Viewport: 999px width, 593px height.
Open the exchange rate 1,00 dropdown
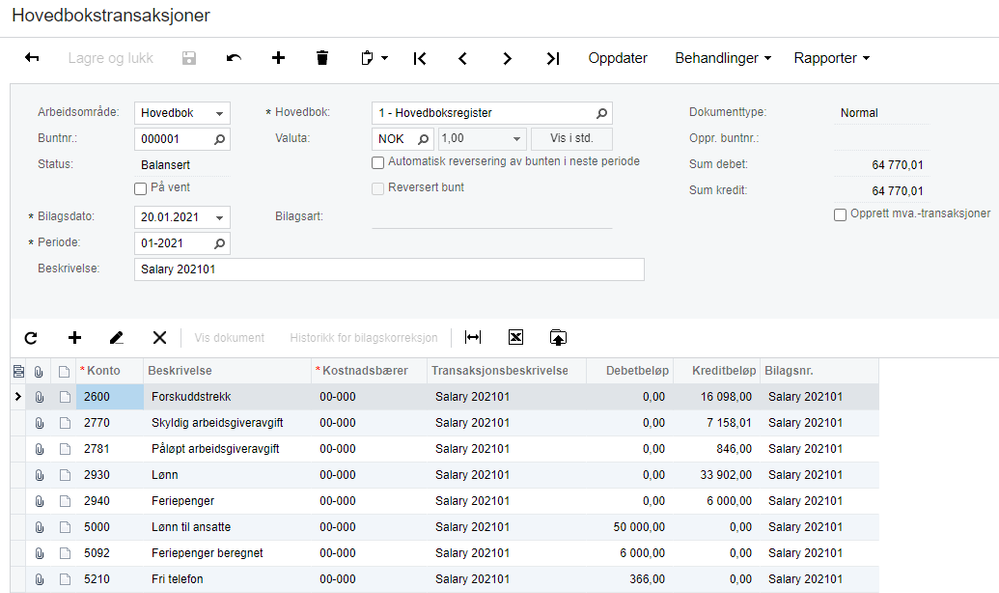coord(517,139)
